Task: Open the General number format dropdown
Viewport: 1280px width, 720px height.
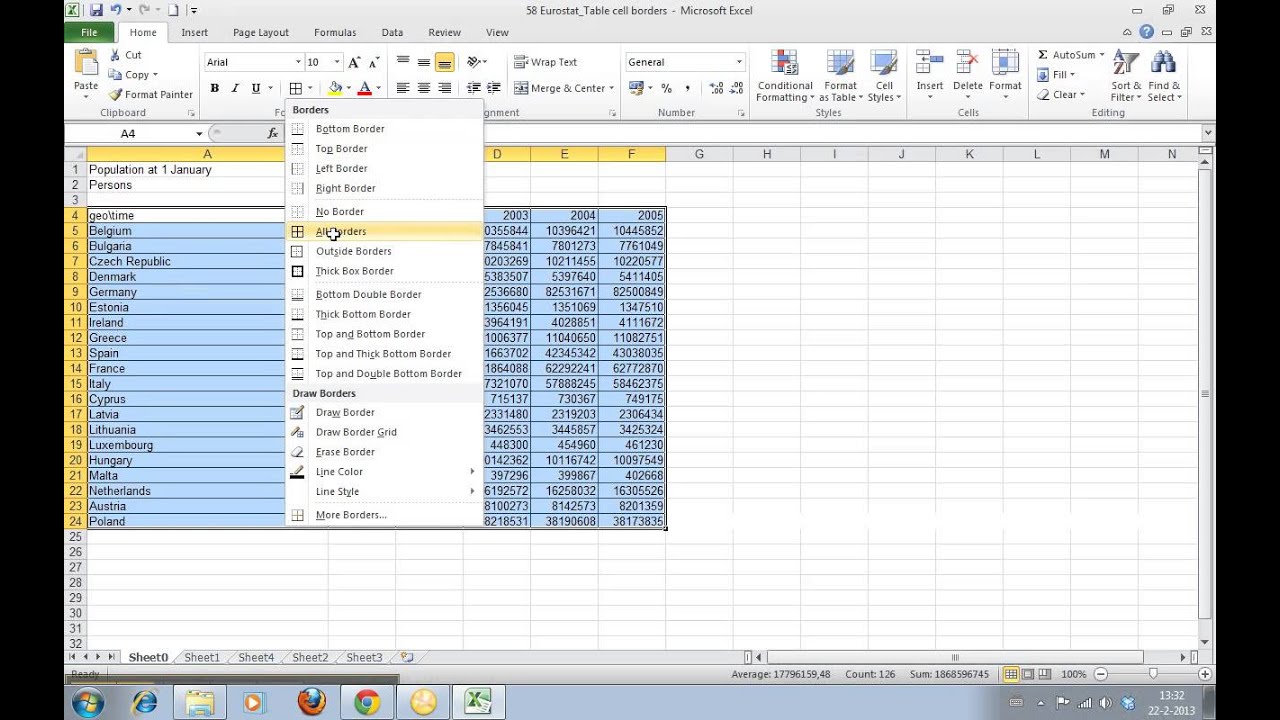Action: pyautogui.click(x=739, y=62)
